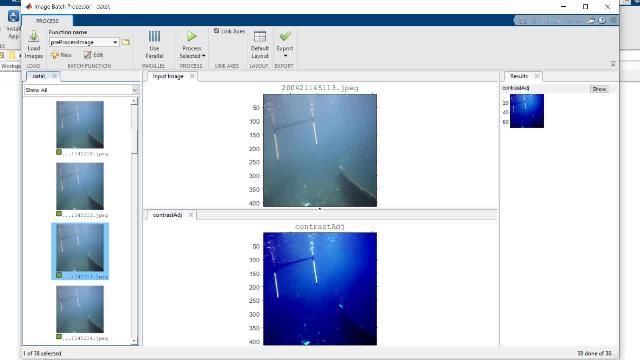Click the contrastAdj label in Results
Image resolution: width=640 pixels, height=360 pixels.
[516, 88]
